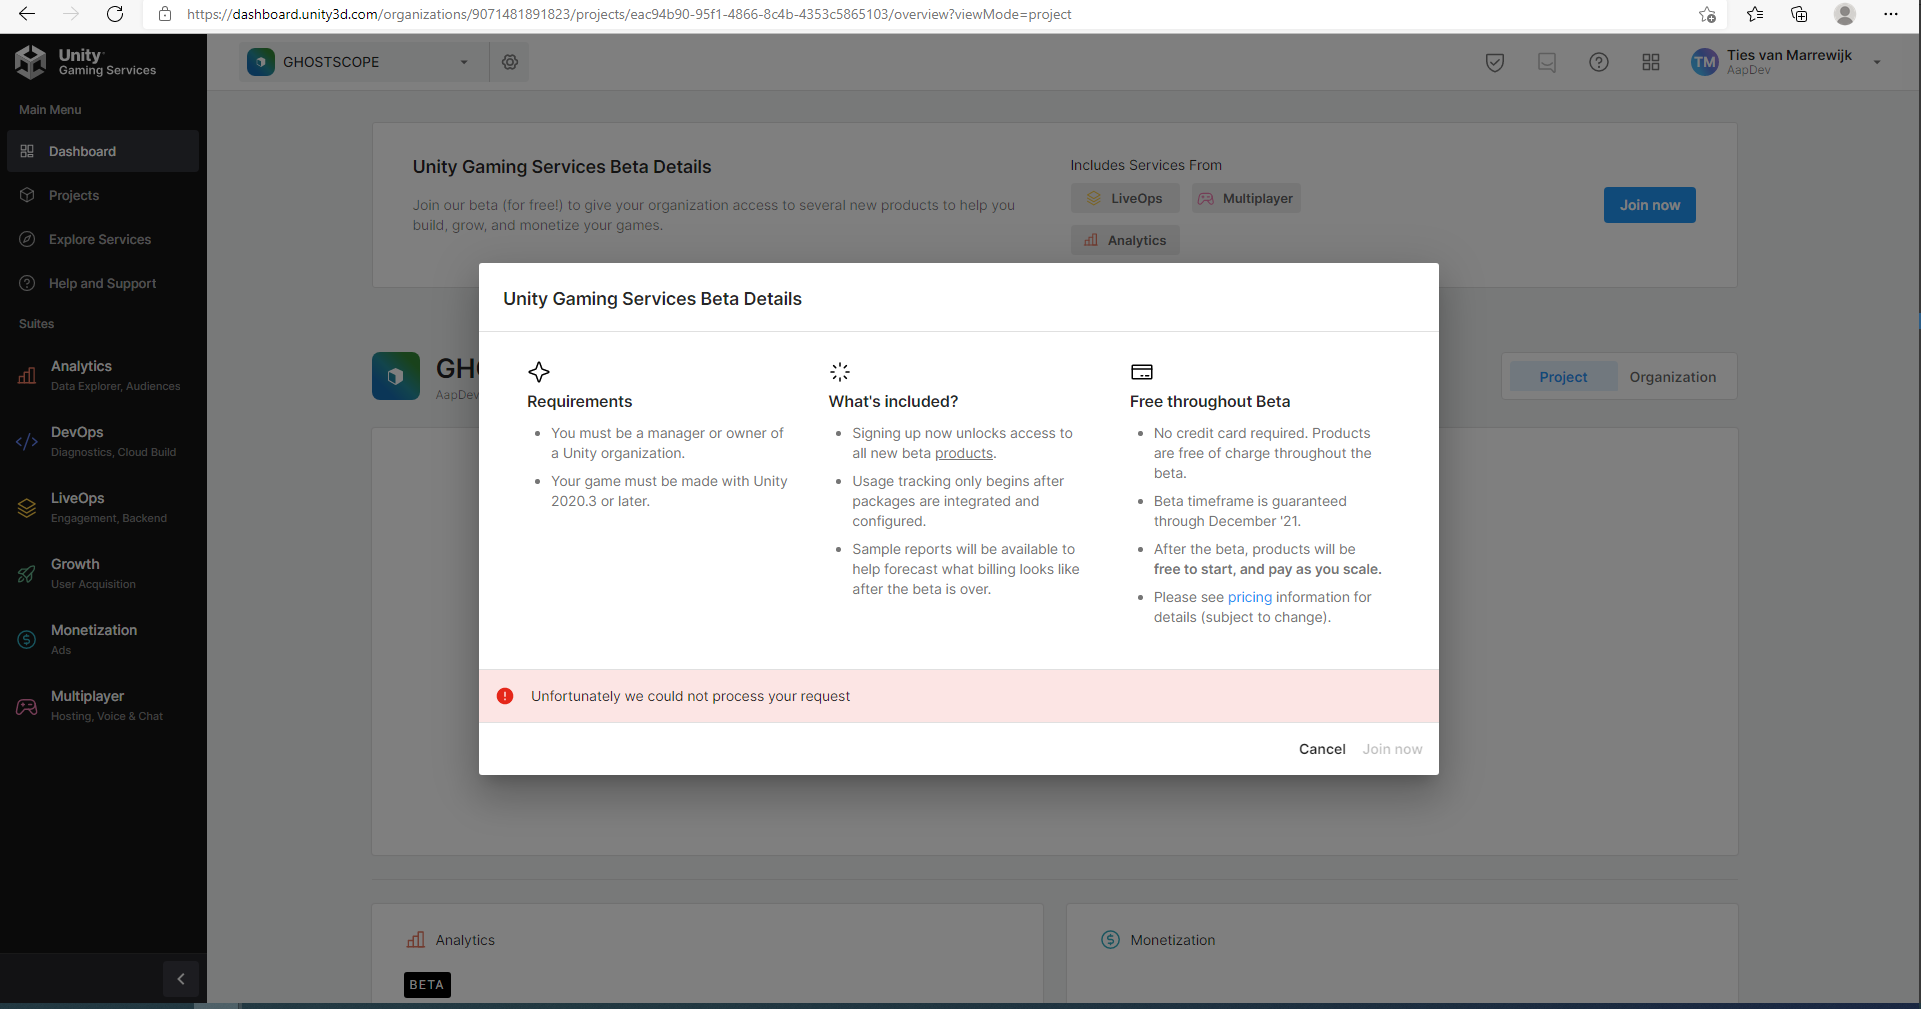The height and width of the screenshot is (1009, 1921).
Task: Click the Analytics bar chart sidebar icon
Action: point(27,375)
